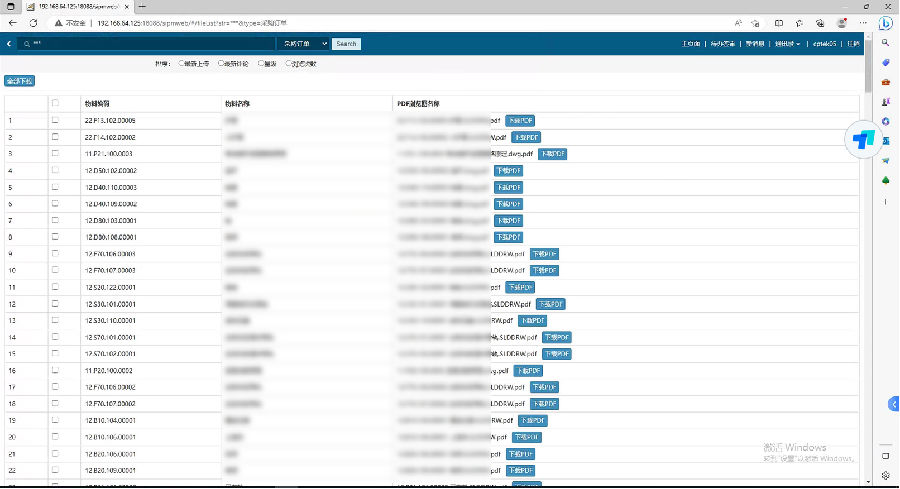900x489 pixels.
Task: Select the fourth sort radio button
Action: pos(288,63)
